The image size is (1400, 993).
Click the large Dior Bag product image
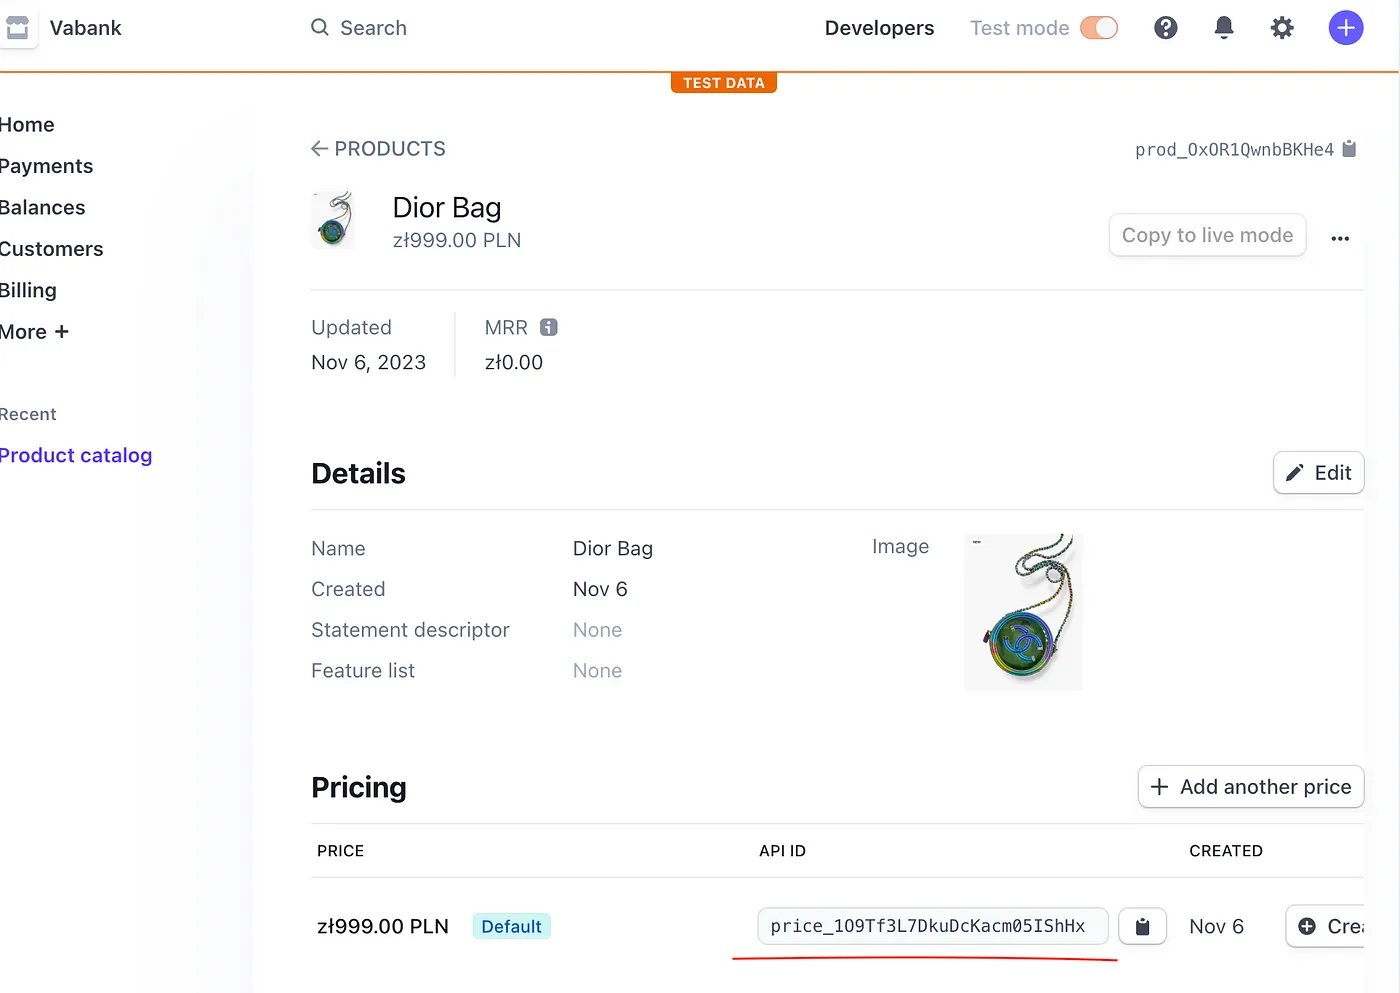(x=1022, y=611)
